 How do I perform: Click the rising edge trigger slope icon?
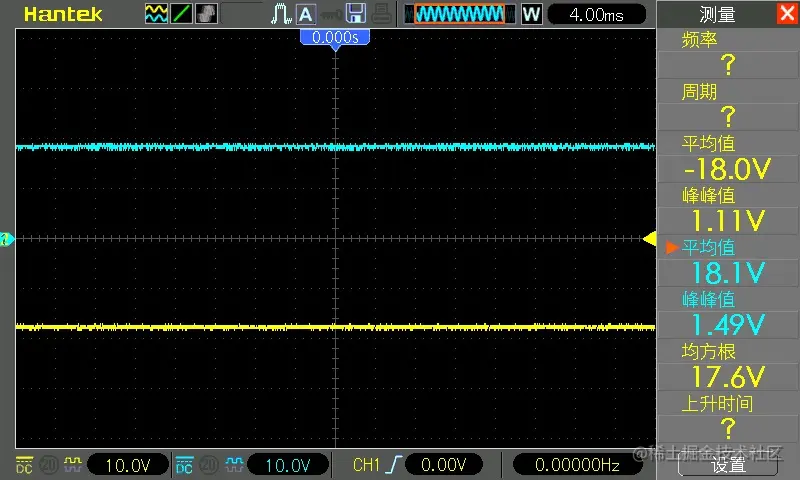393,465
